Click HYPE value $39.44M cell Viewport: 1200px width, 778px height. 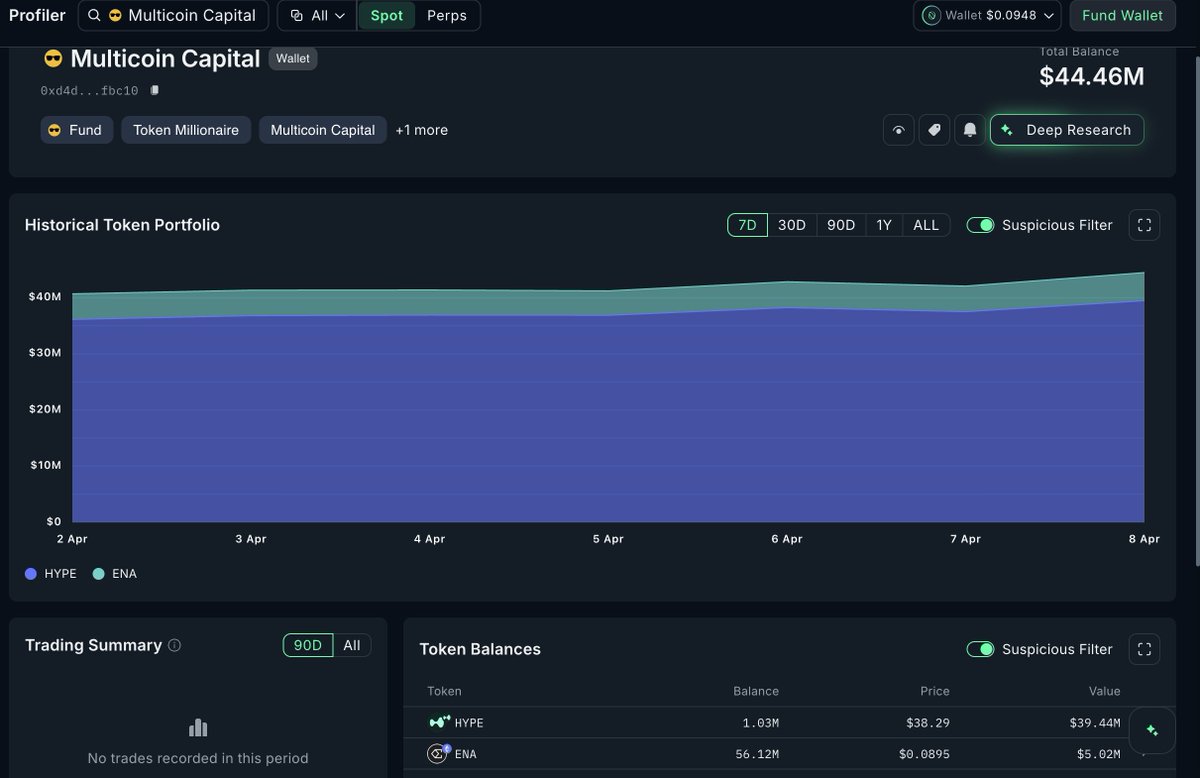tap(1095, 723)
